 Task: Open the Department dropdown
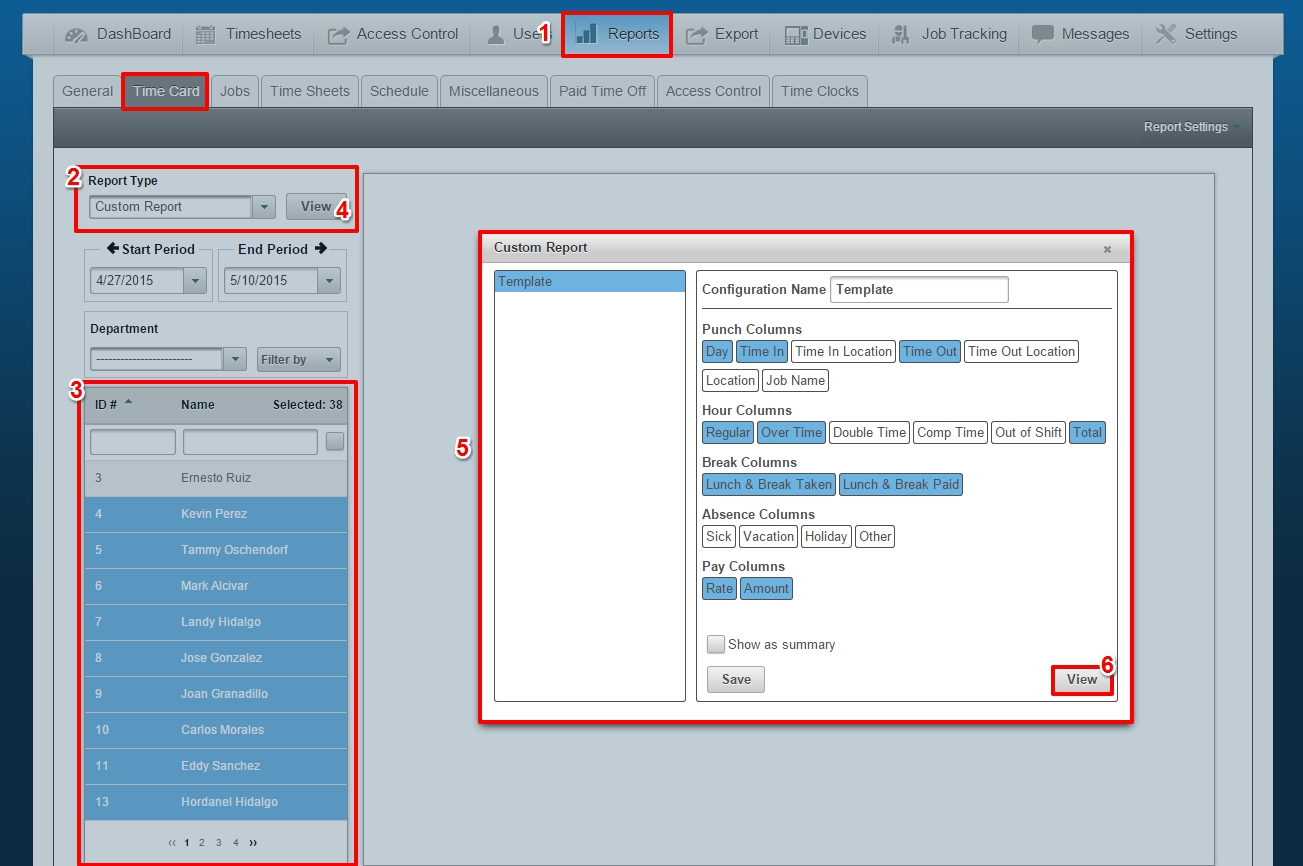pos(234,359)
